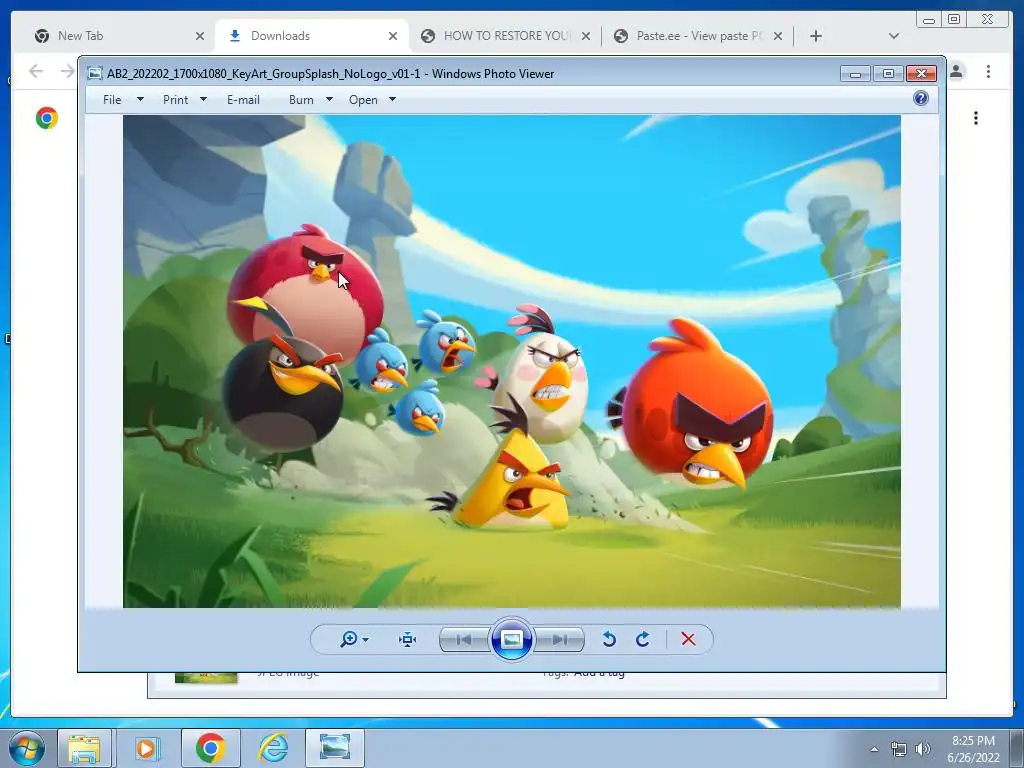Expand zoom dropdown arrow beside magnifier

coord(366,640)
